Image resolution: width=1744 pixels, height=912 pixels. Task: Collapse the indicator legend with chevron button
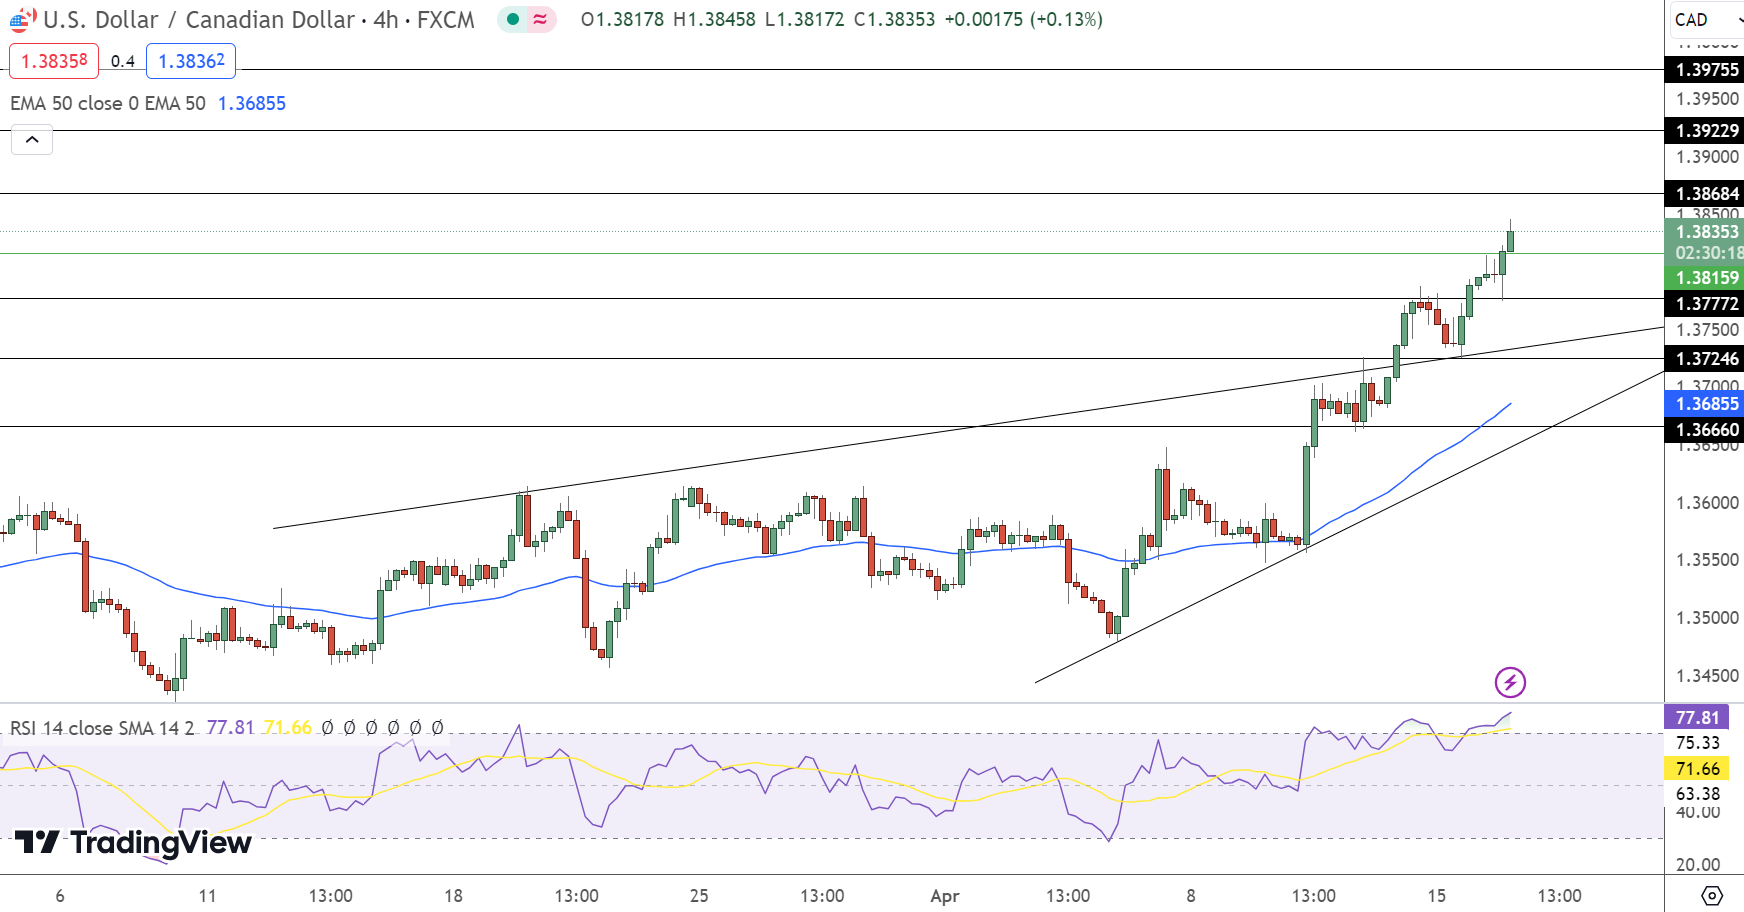click(x=32, y=140)
